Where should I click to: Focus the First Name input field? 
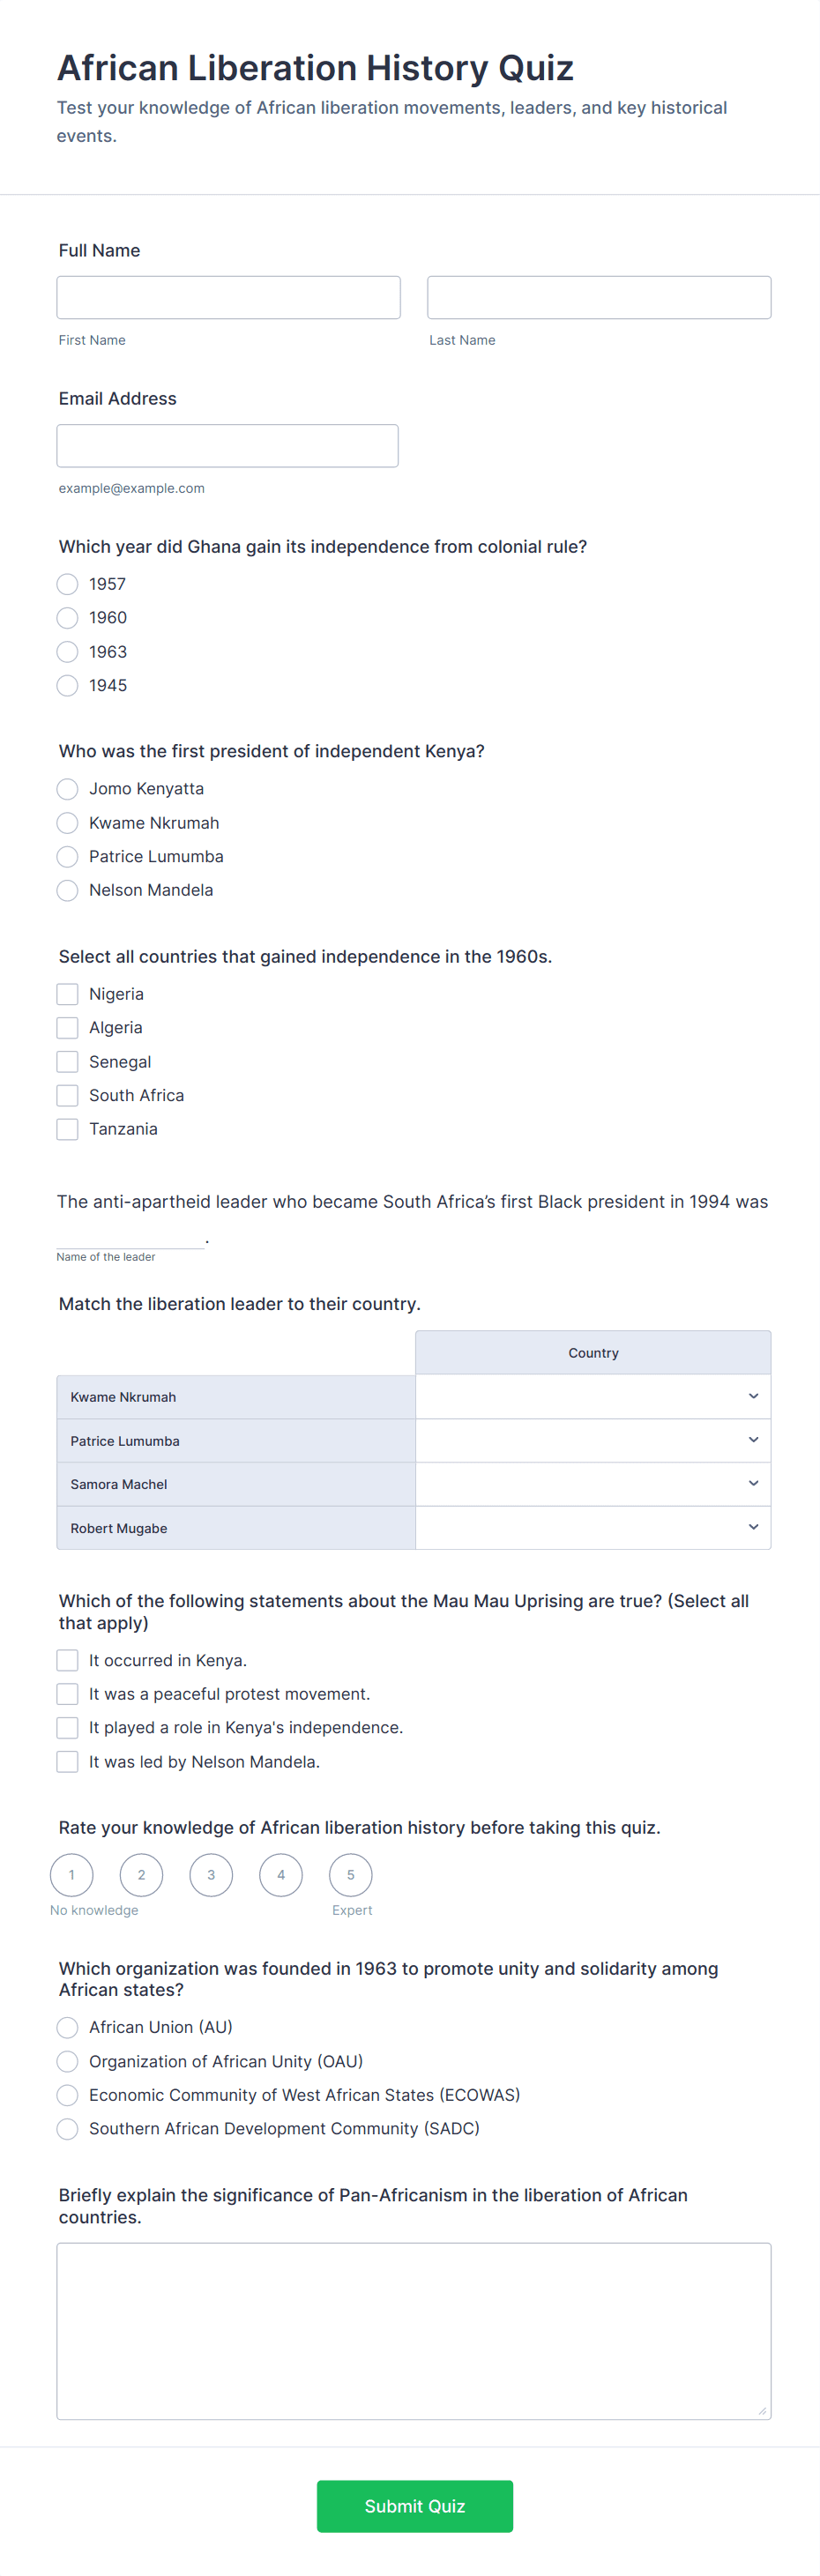pos(228,298)
